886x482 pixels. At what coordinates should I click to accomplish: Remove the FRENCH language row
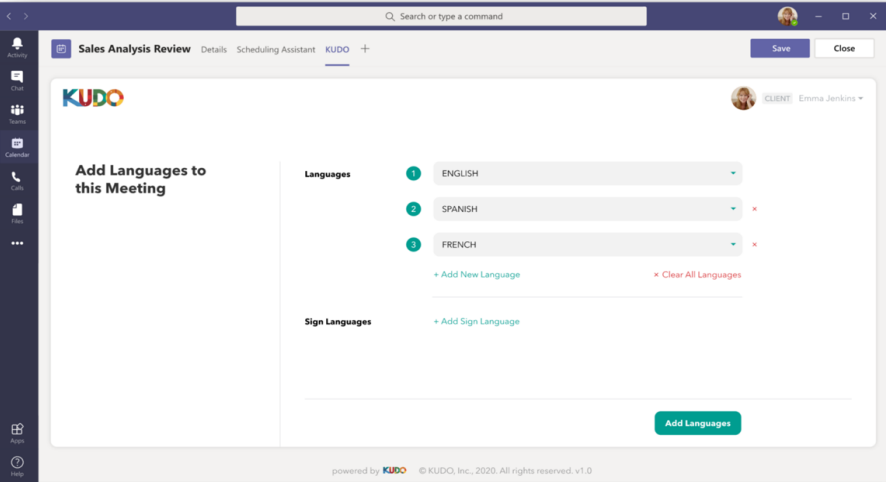754,245
